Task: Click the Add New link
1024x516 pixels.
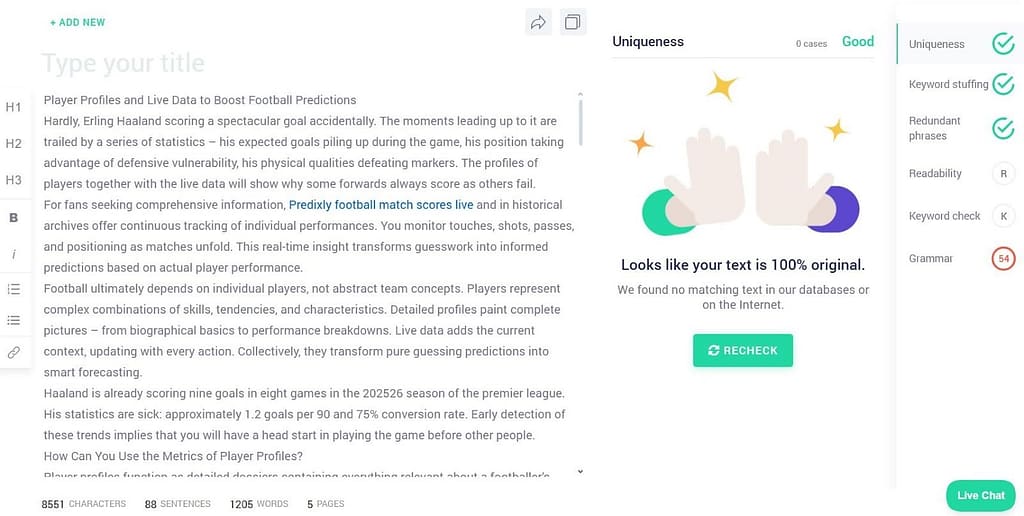Action: (x=77, y=22)
